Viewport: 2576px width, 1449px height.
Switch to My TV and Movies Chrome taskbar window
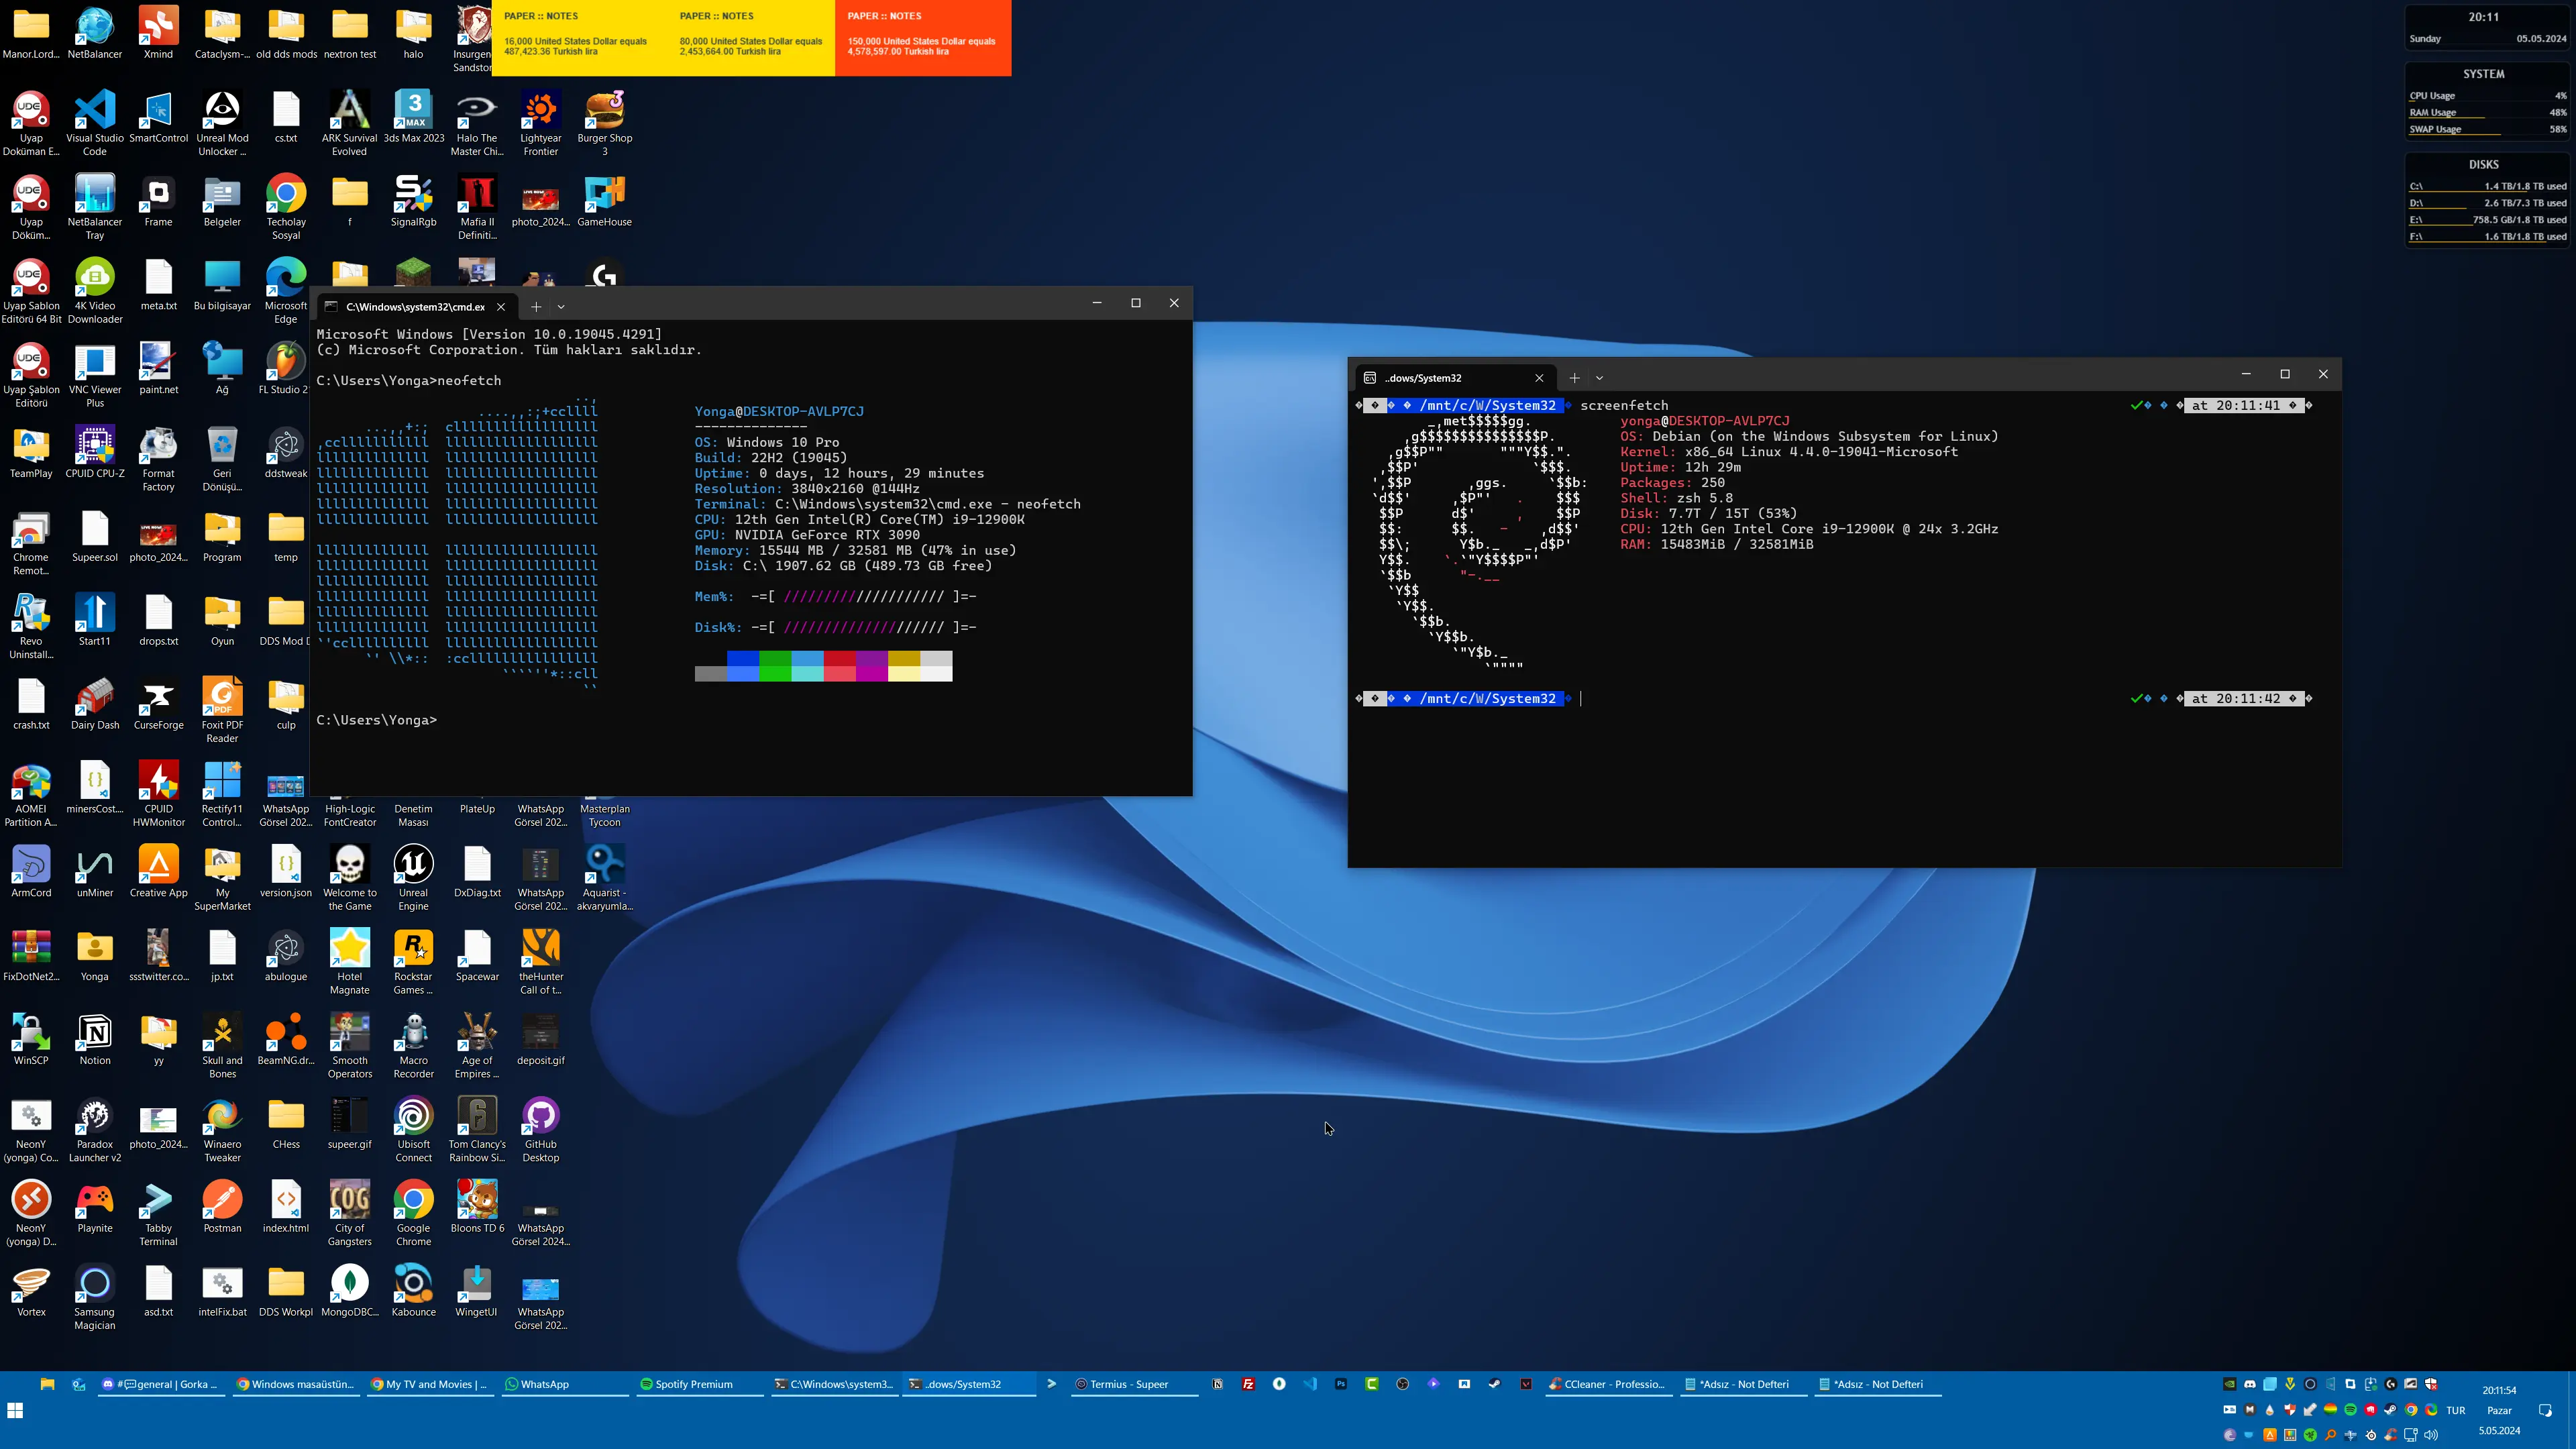point(430,1384)
